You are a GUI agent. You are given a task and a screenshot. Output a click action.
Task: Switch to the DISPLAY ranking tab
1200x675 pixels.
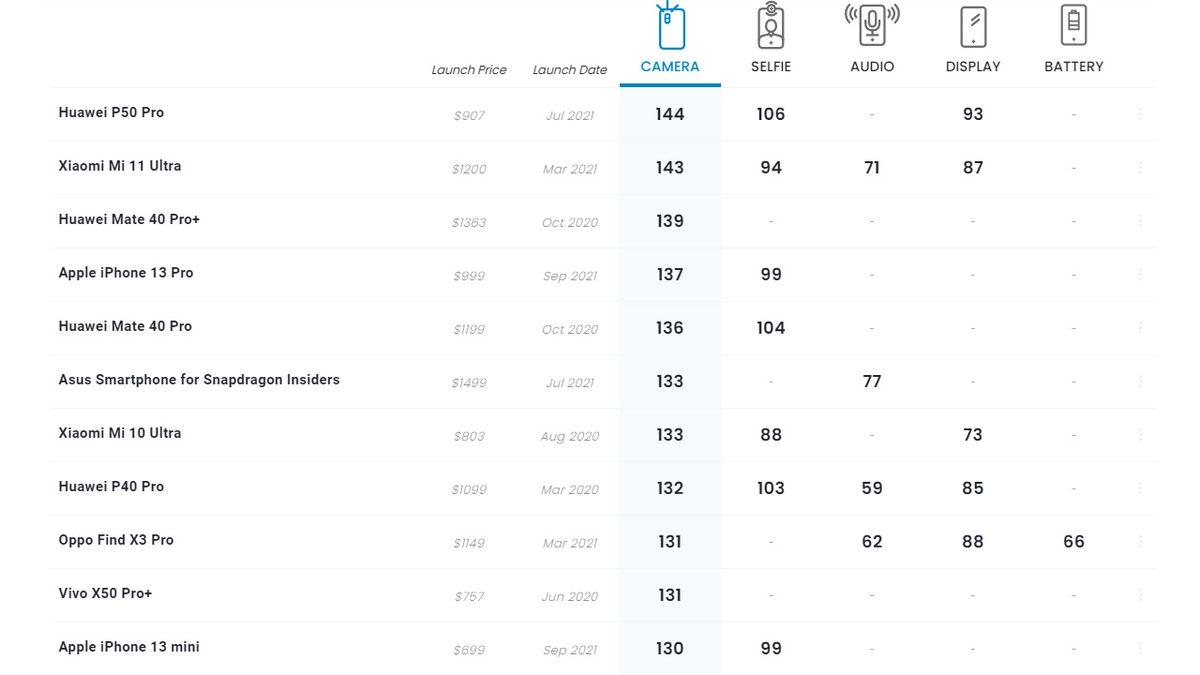coord(973,67)
